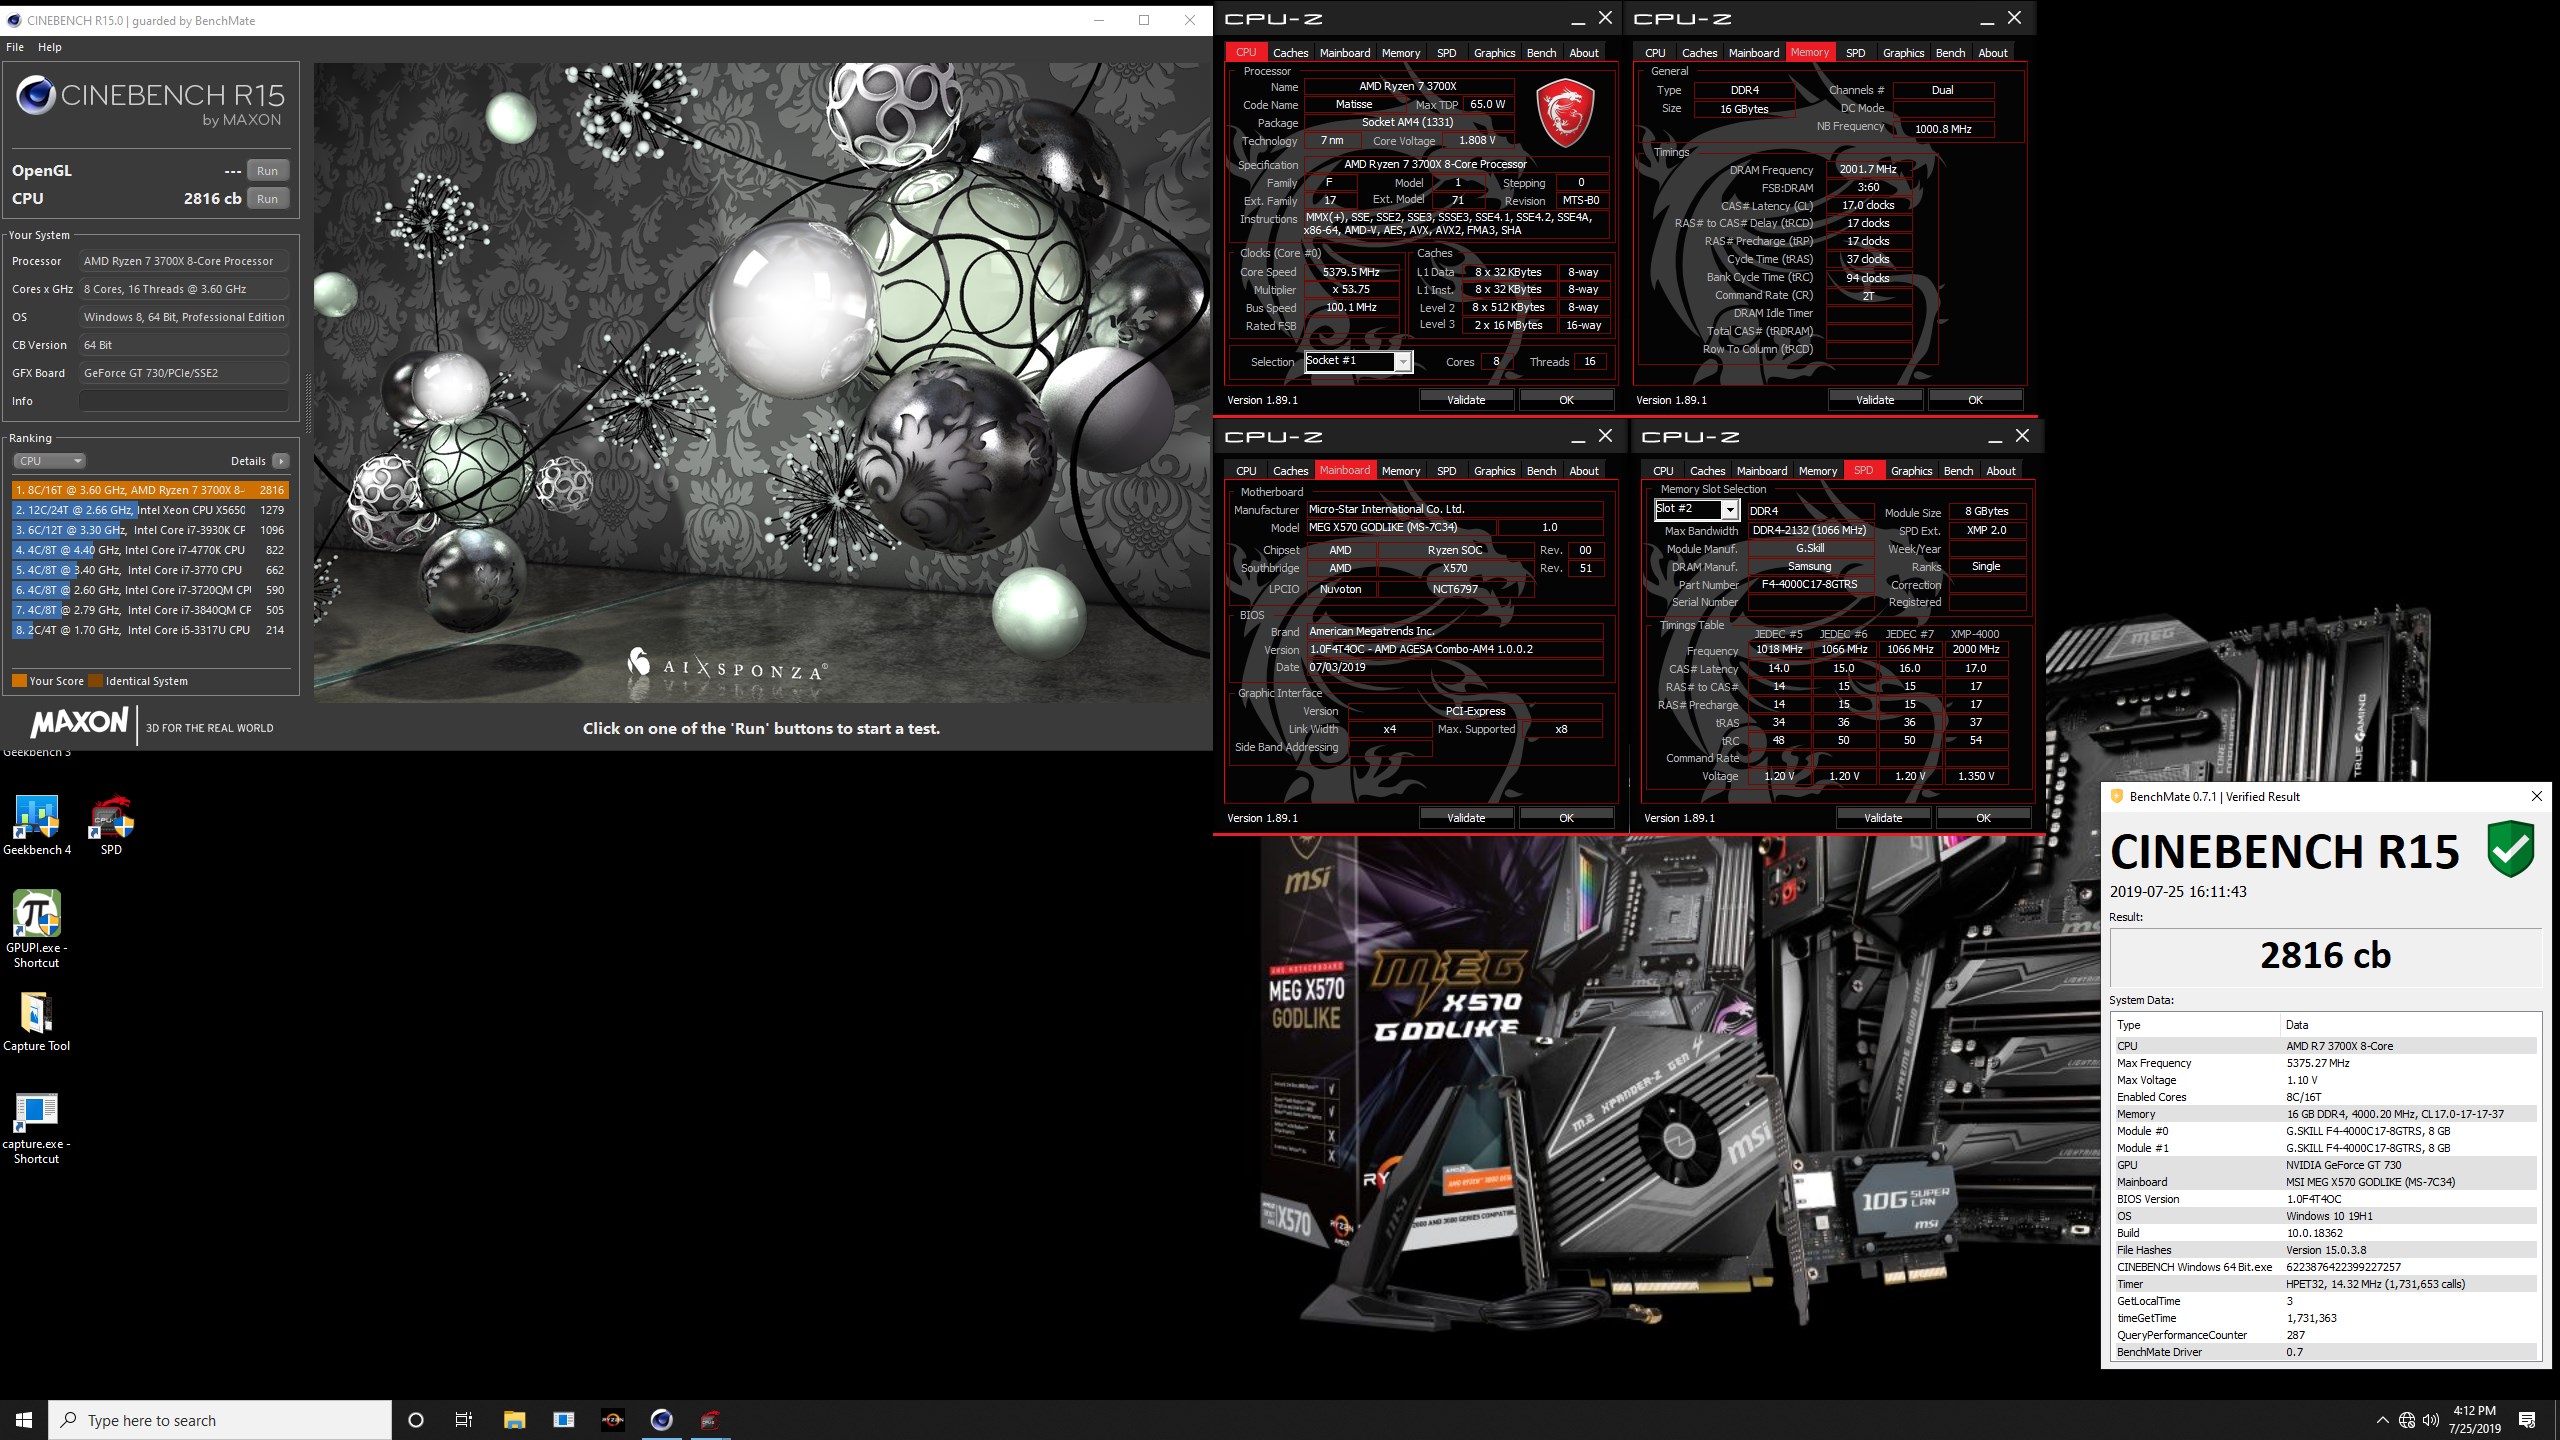This screenshot has width=2560, height=1440.
Task: Open About tab in top-right CPU-Z Memory window
Action: tap(1993, 53)
